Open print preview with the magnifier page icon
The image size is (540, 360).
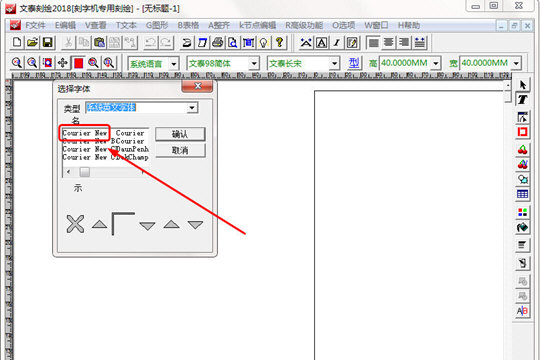233,42
